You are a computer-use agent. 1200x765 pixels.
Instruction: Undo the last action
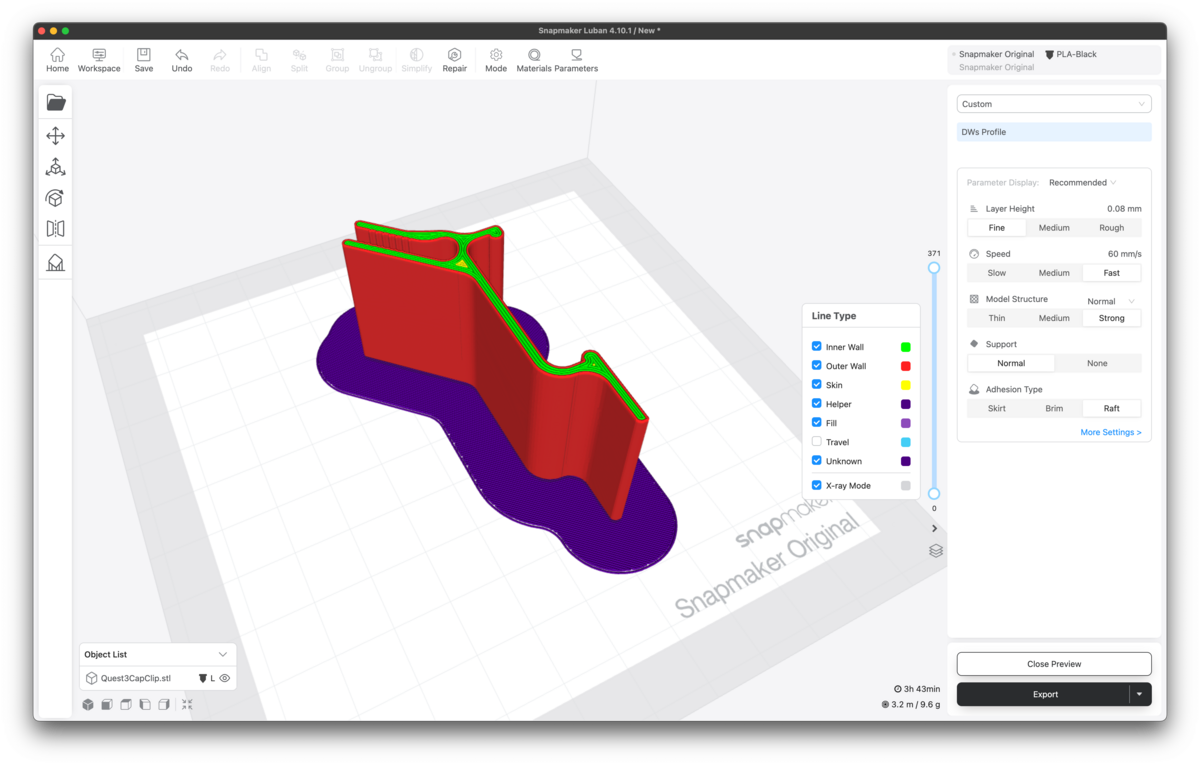(x=182, y=60)
